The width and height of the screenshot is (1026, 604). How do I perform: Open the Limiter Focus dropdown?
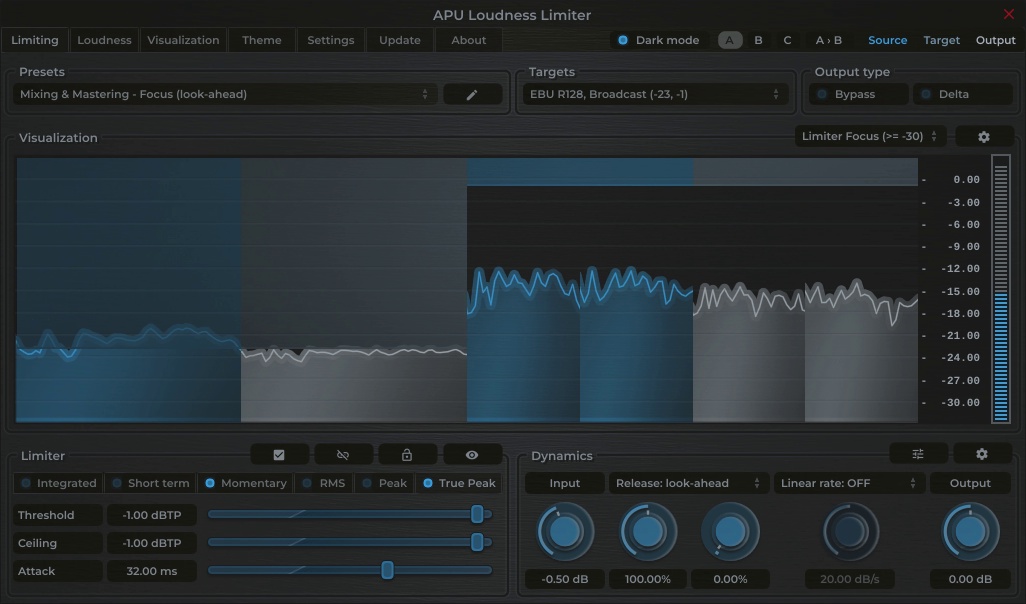pos(868,136)
